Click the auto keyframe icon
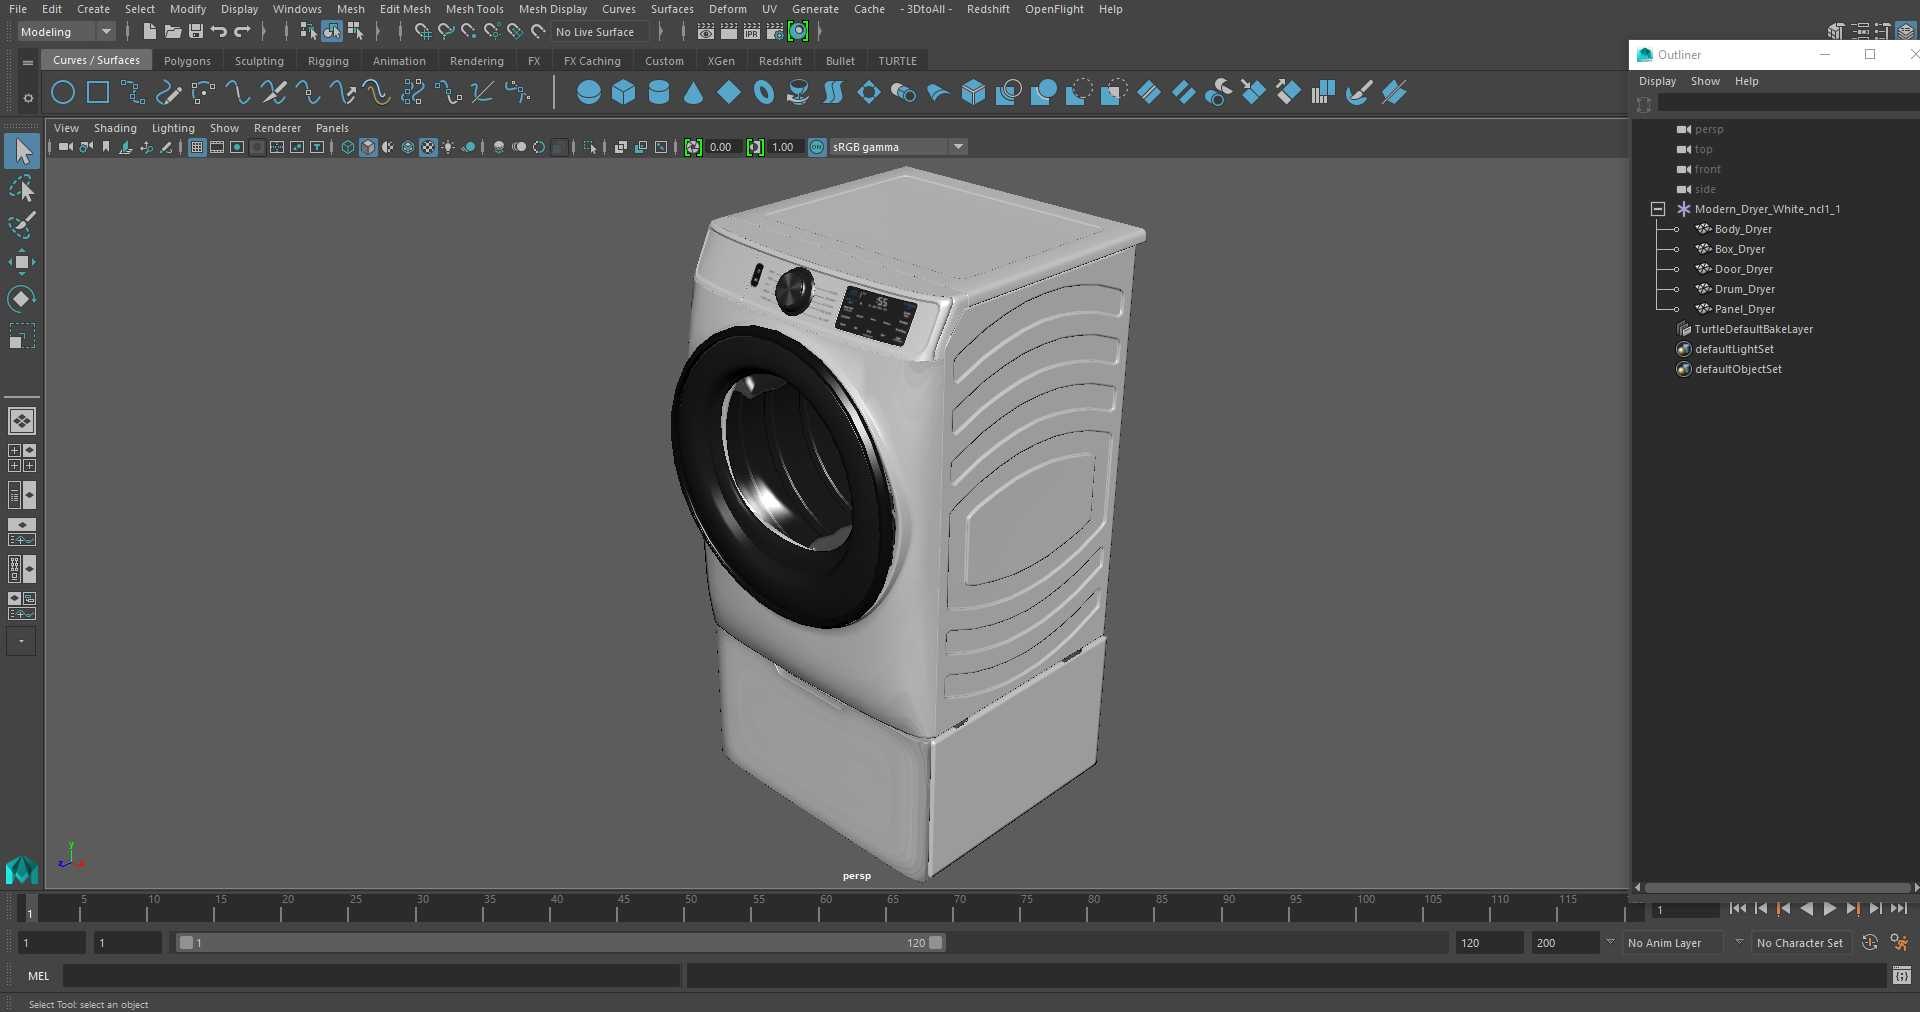The image size is (1920, 1012). coord(1869,942)
